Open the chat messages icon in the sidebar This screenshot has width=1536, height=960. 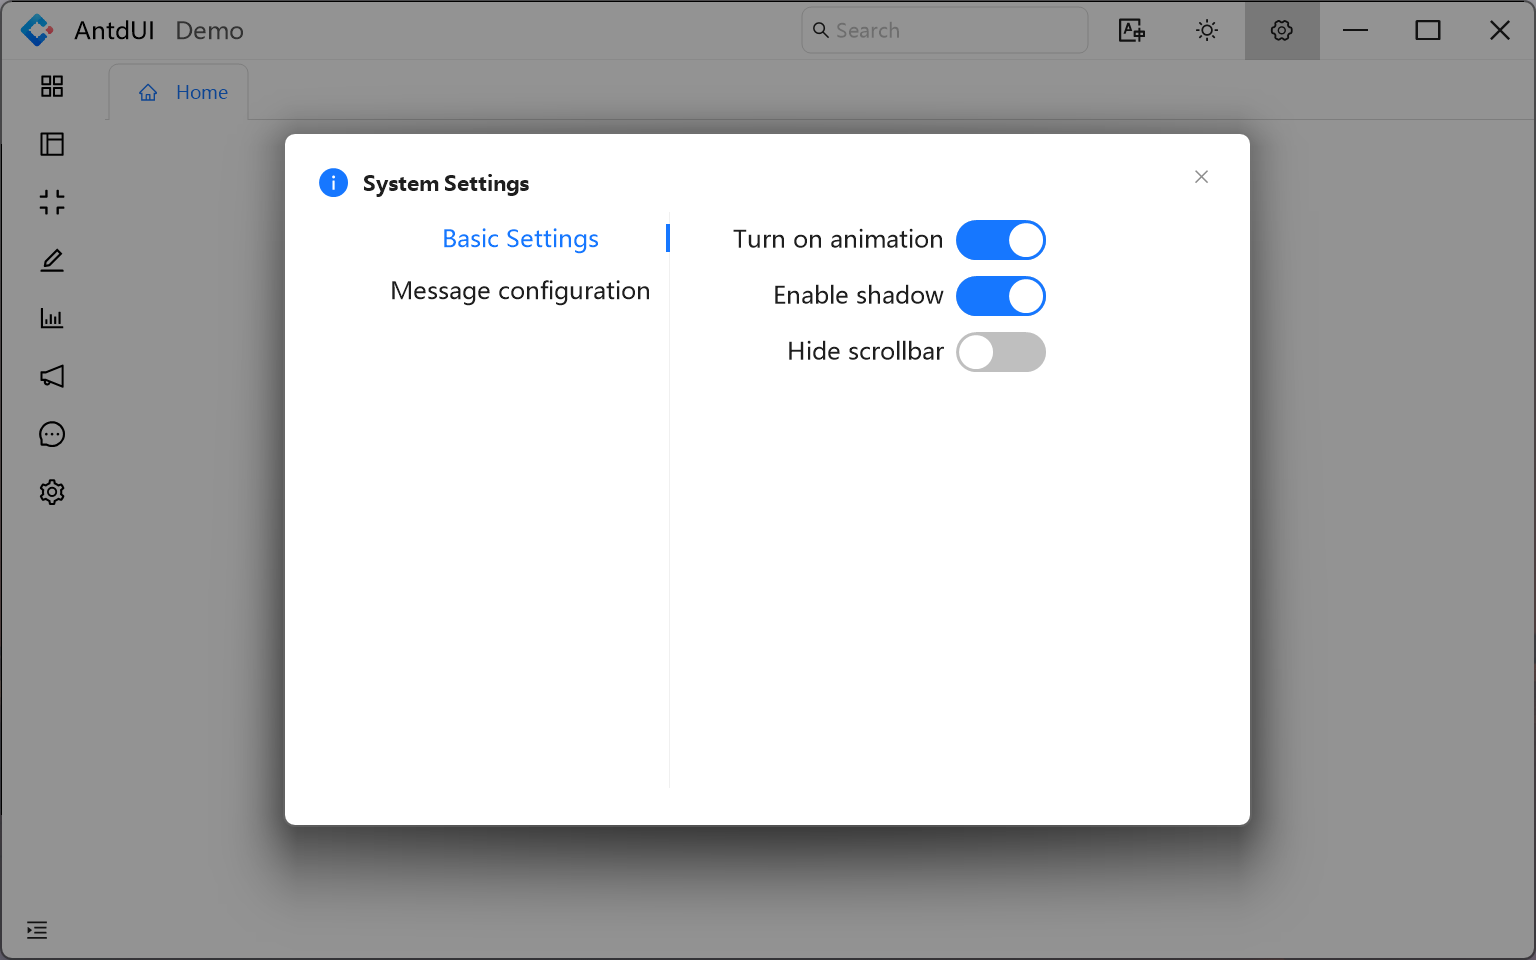[51, 434]
